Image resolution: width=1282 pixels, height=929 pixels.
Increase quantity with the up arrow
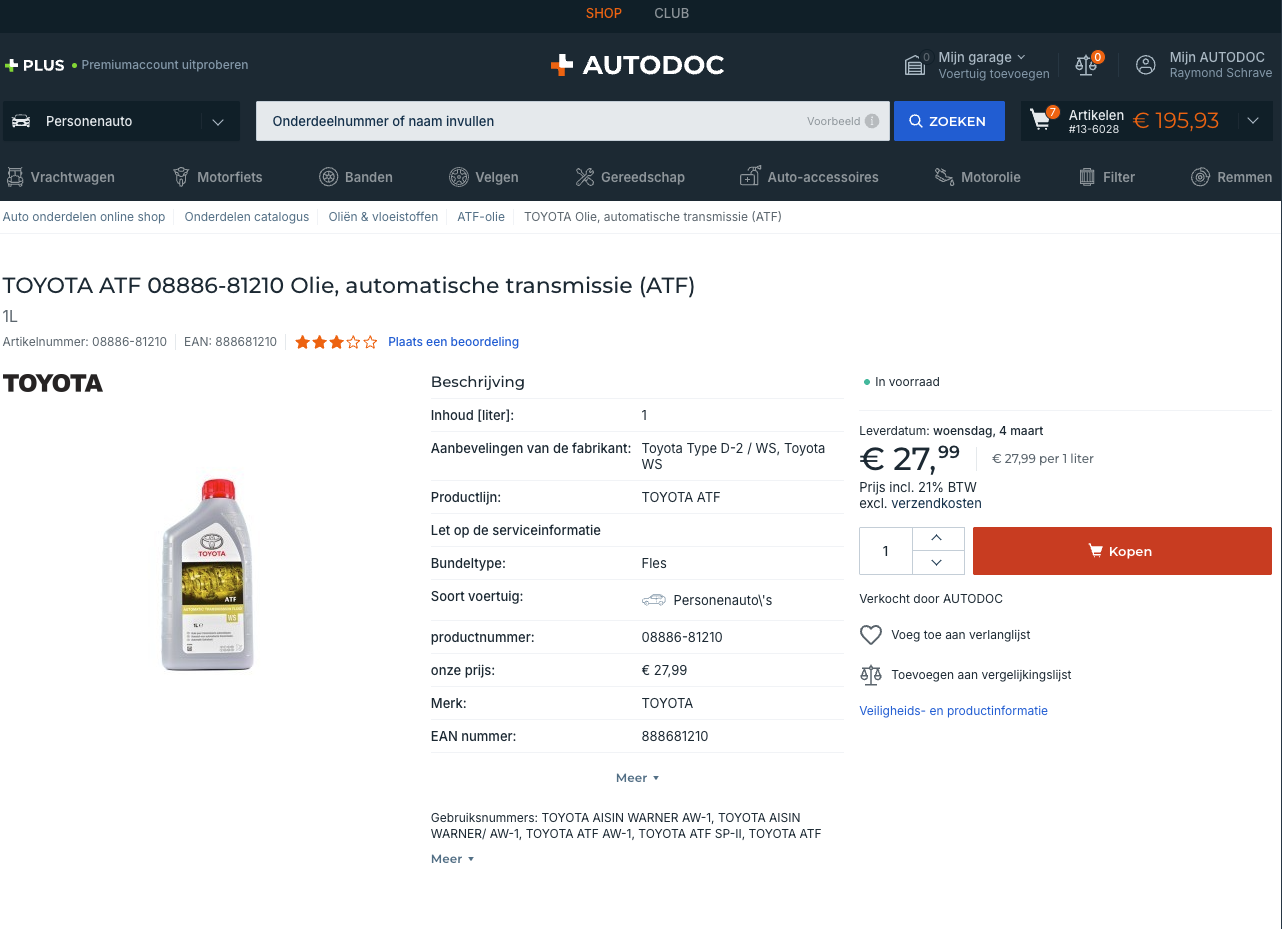click(x=936, y=538)
